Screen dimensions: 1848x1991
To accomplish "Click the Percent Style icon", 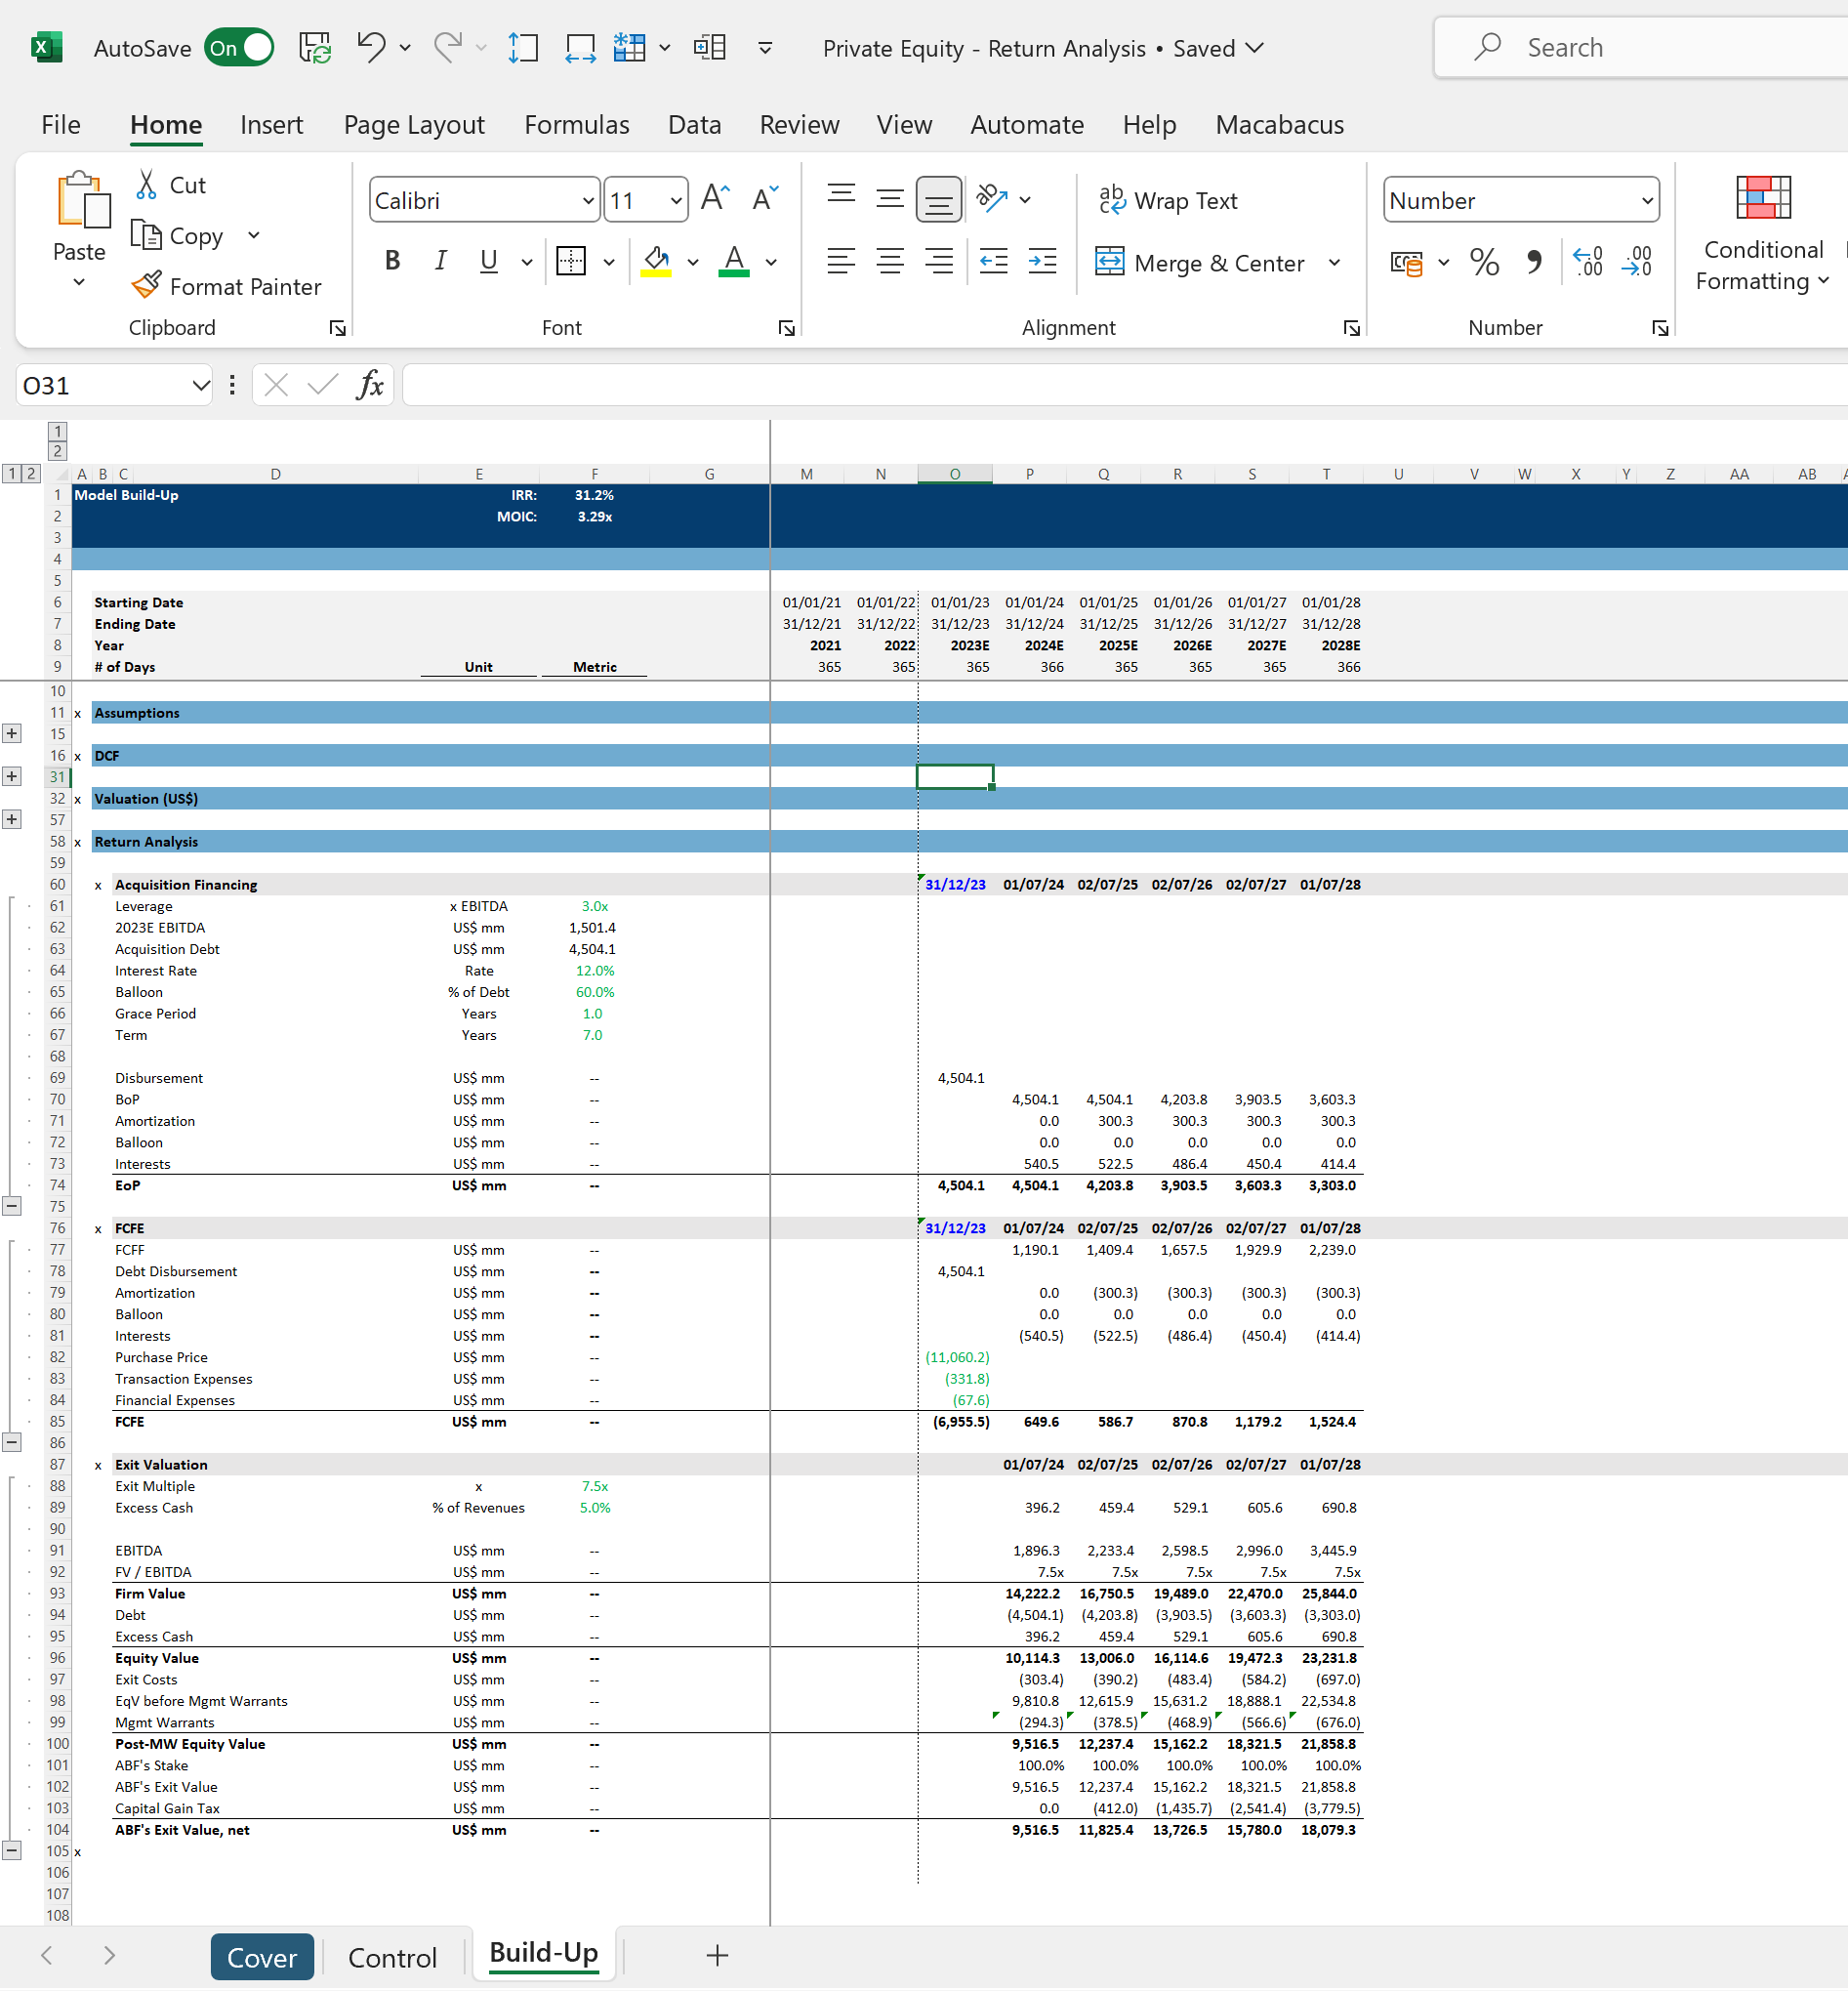I will pos(1484,262).
